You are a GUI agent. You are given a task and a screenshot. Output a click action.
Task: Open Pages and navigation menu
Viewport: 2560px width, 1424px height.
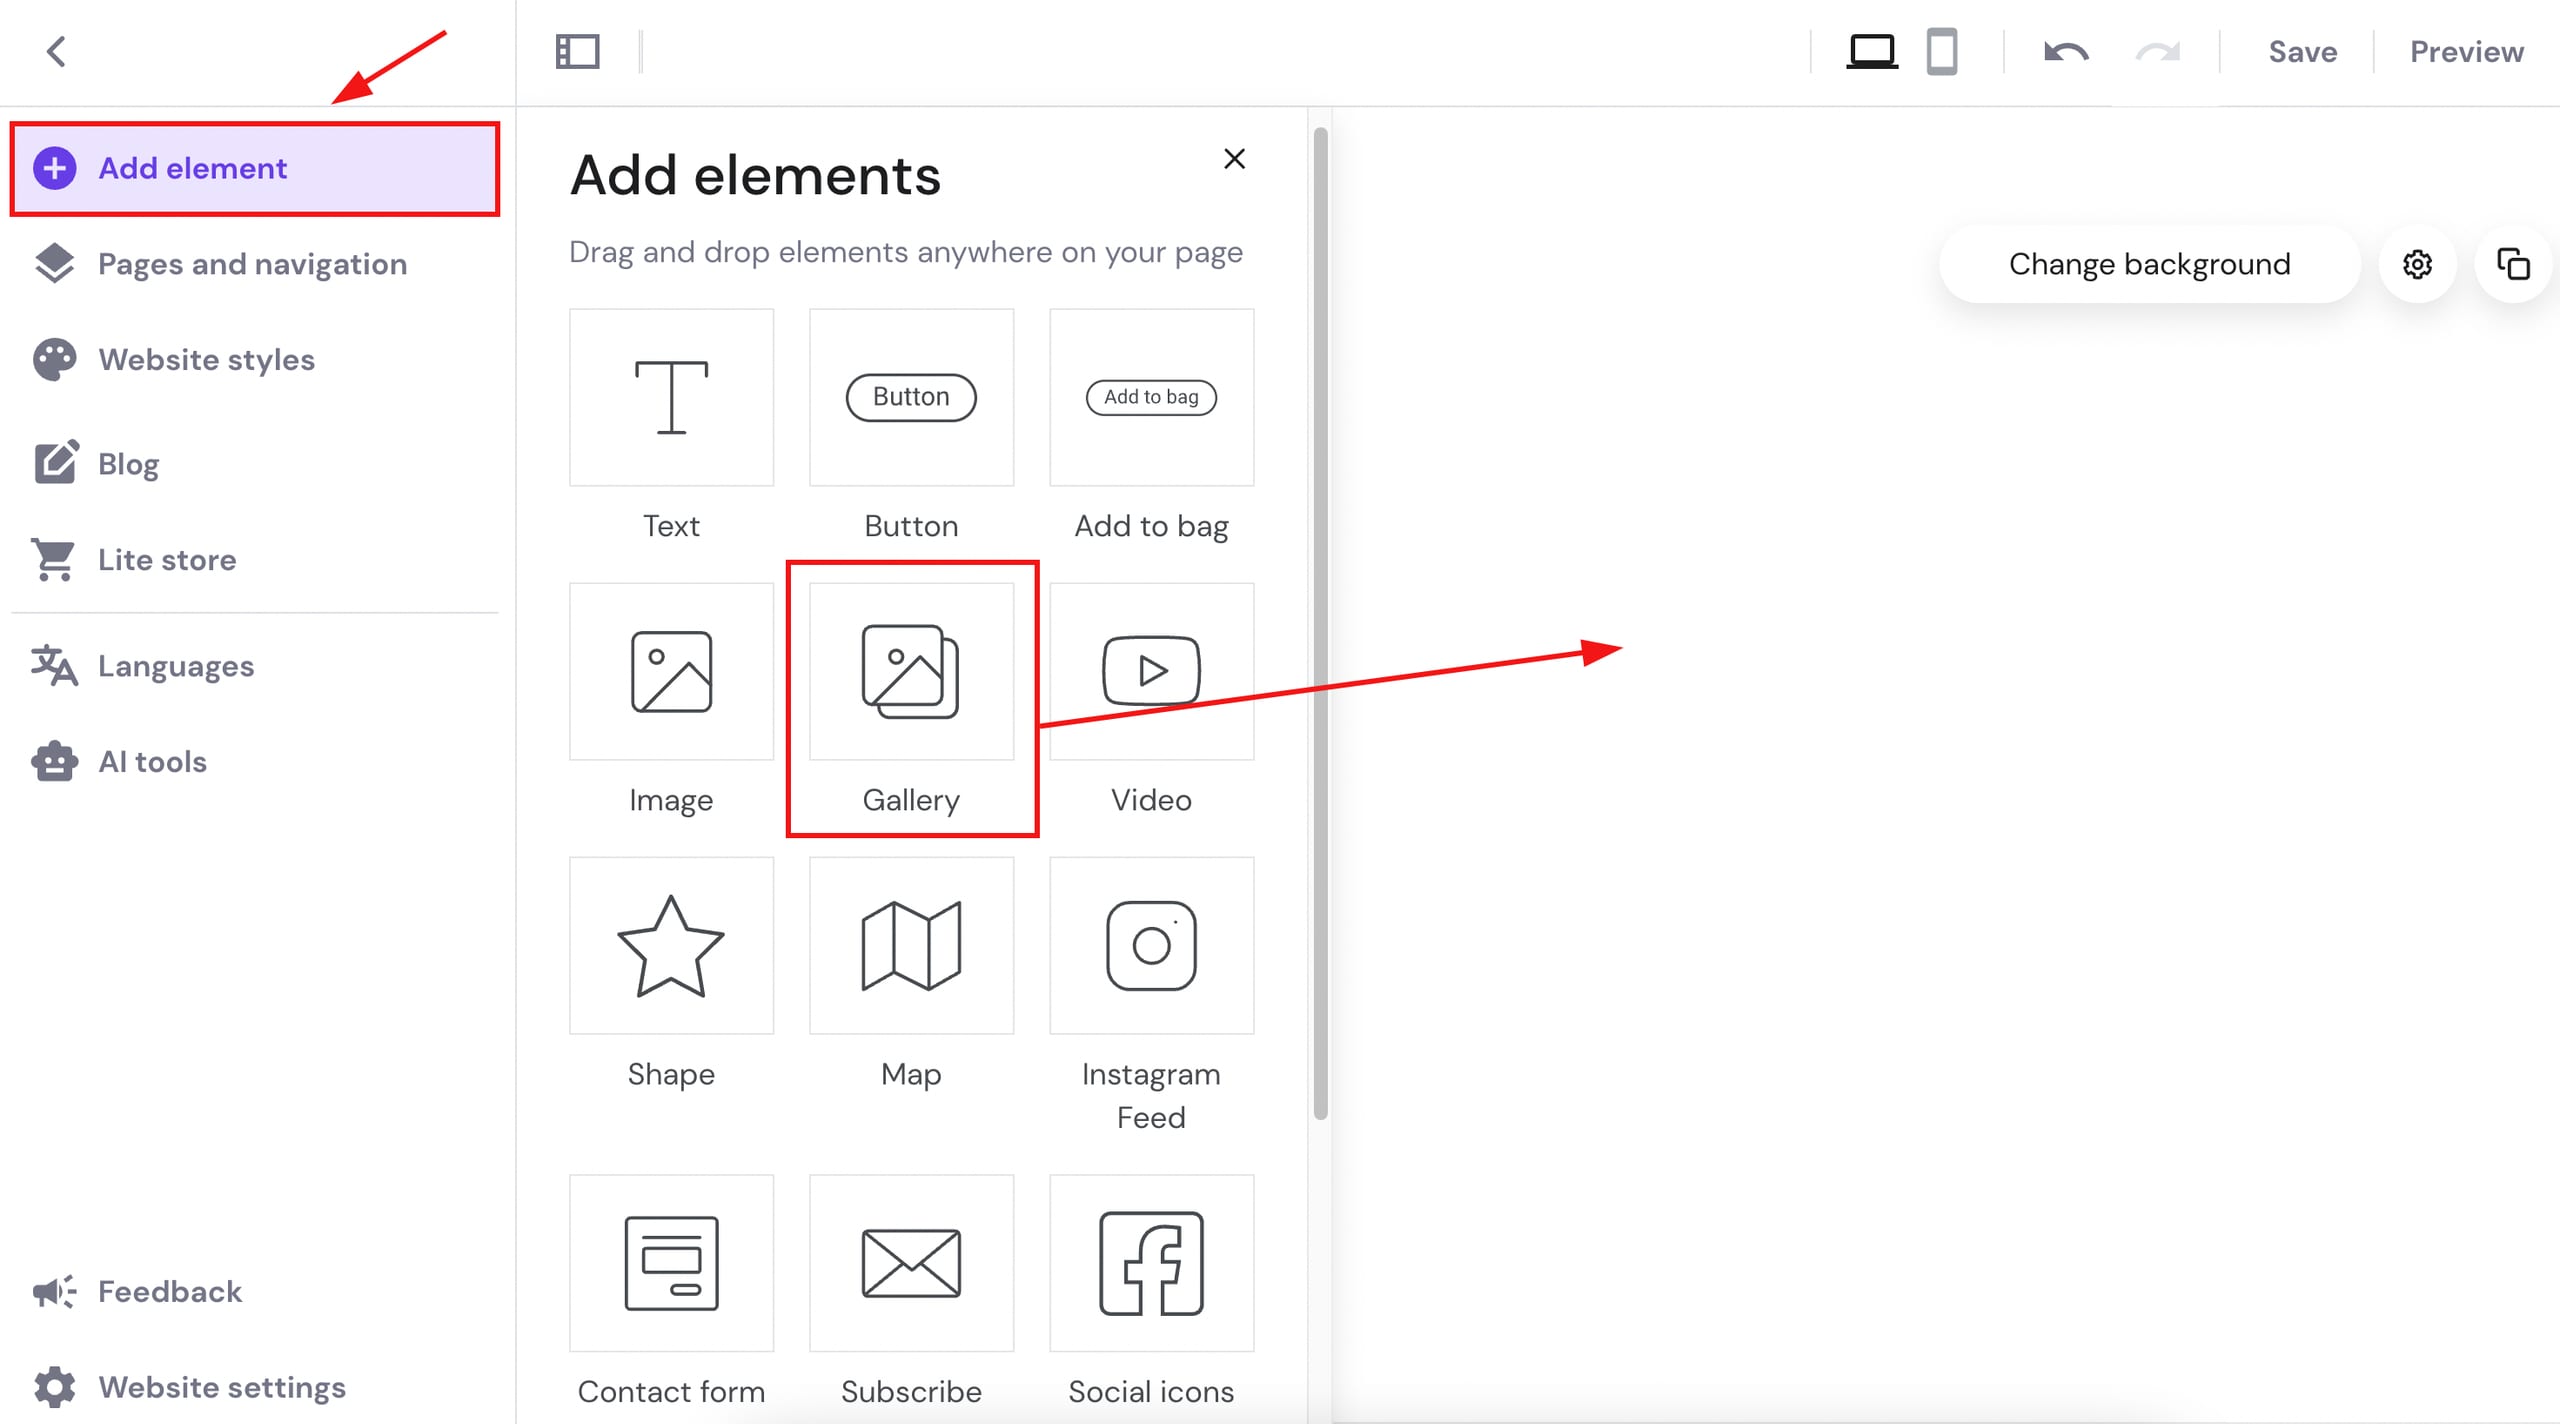point(252,264)
